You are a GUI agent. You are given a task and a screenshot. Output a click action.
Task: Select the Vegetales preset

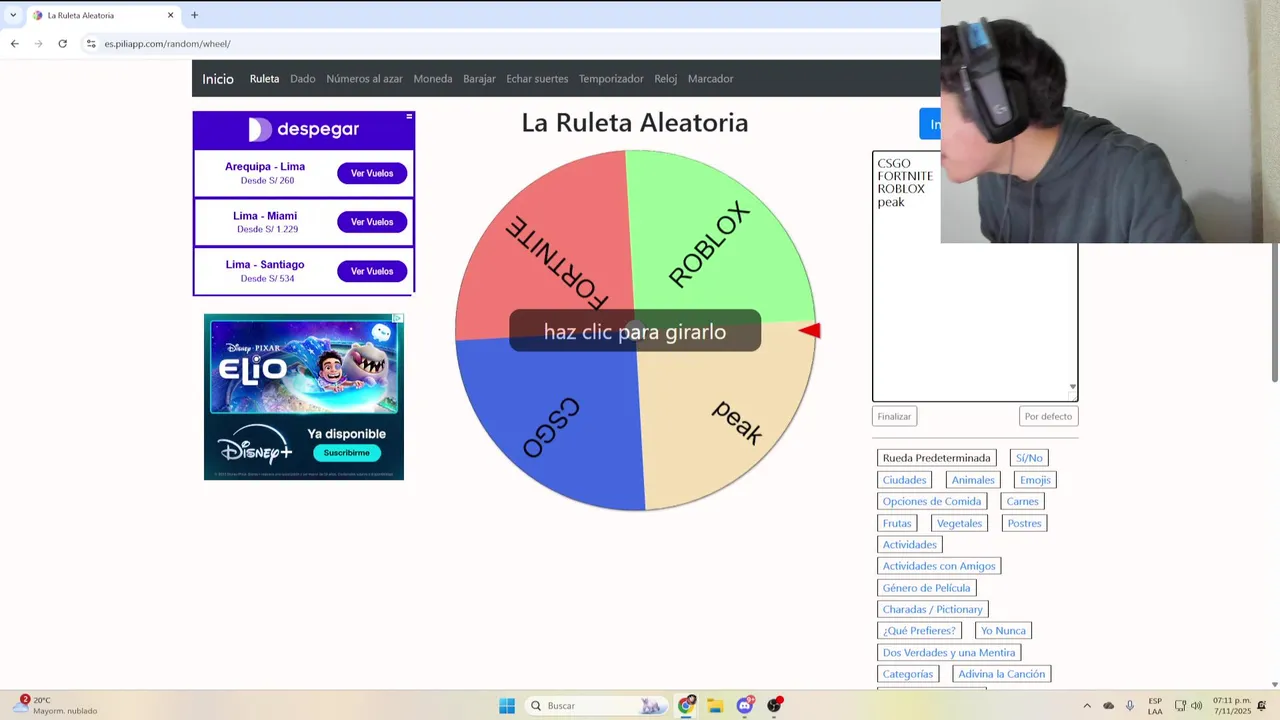959,523
